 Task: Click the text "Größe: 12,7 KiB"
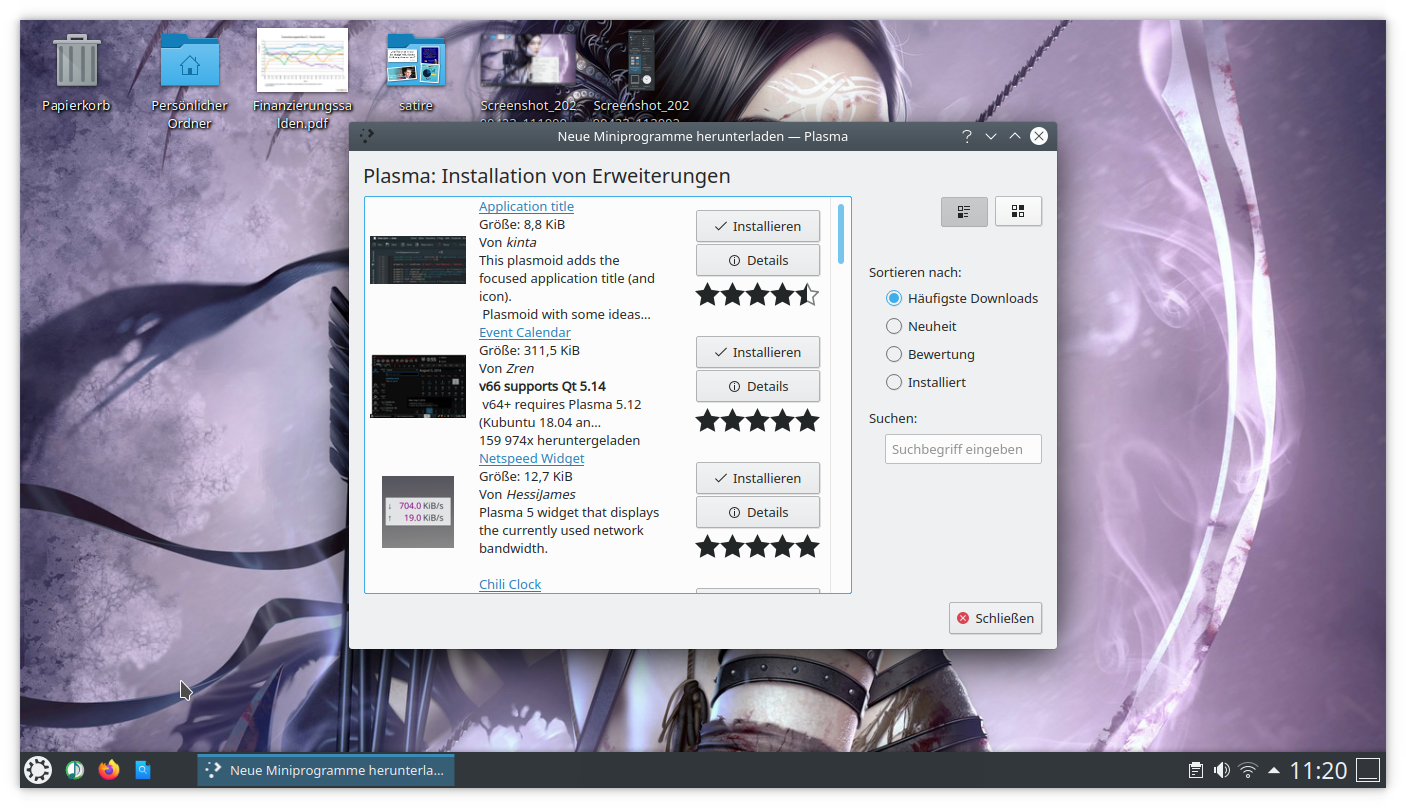525,476
